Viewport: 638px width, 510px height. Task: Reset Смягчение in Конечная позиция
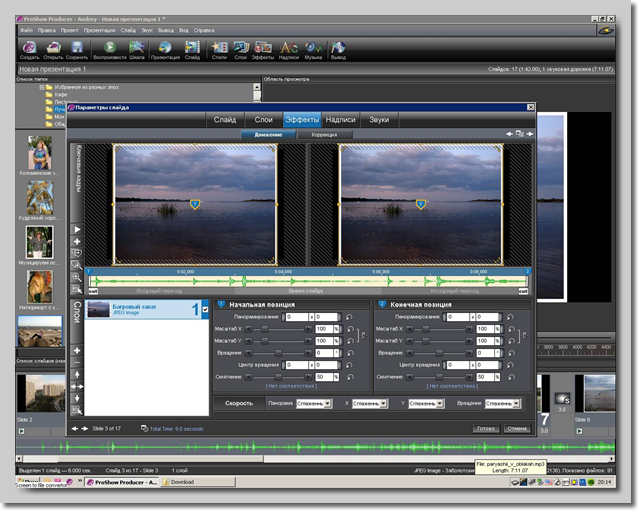coord(511,377)
